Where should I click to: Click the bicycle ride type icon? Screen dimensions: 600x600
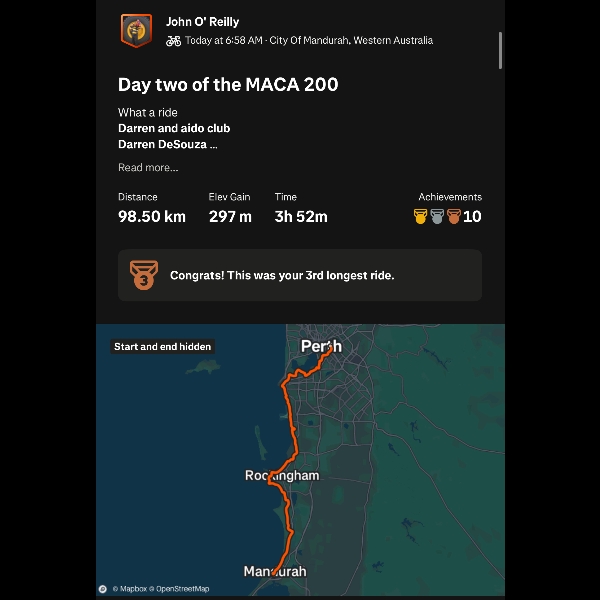coord(173,41)
